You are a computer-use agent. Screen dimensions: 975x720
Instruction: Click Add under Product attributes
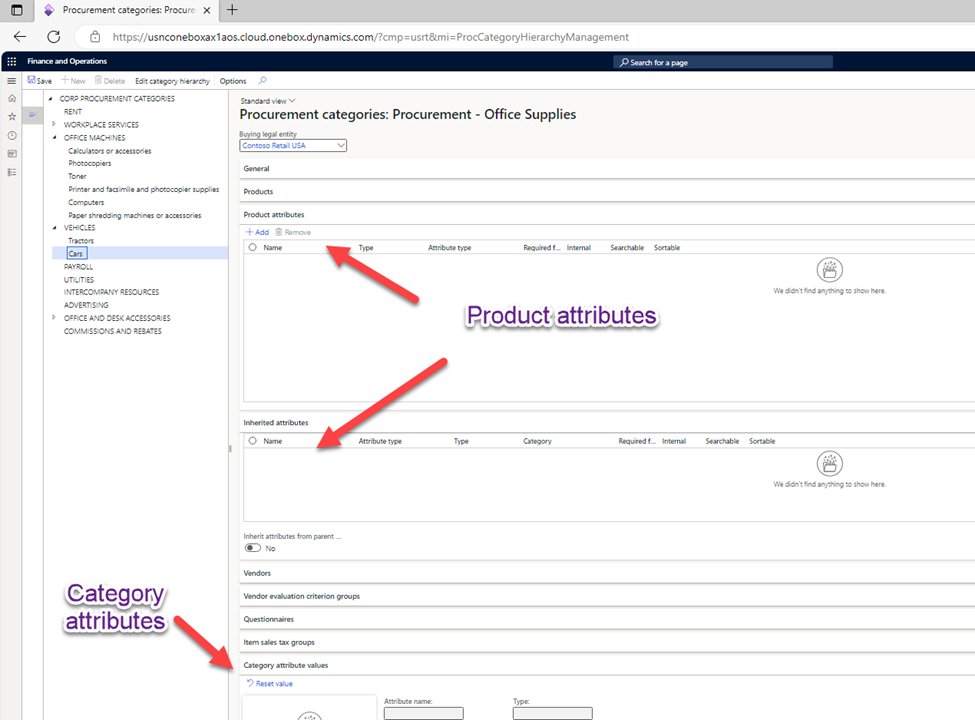257,232
